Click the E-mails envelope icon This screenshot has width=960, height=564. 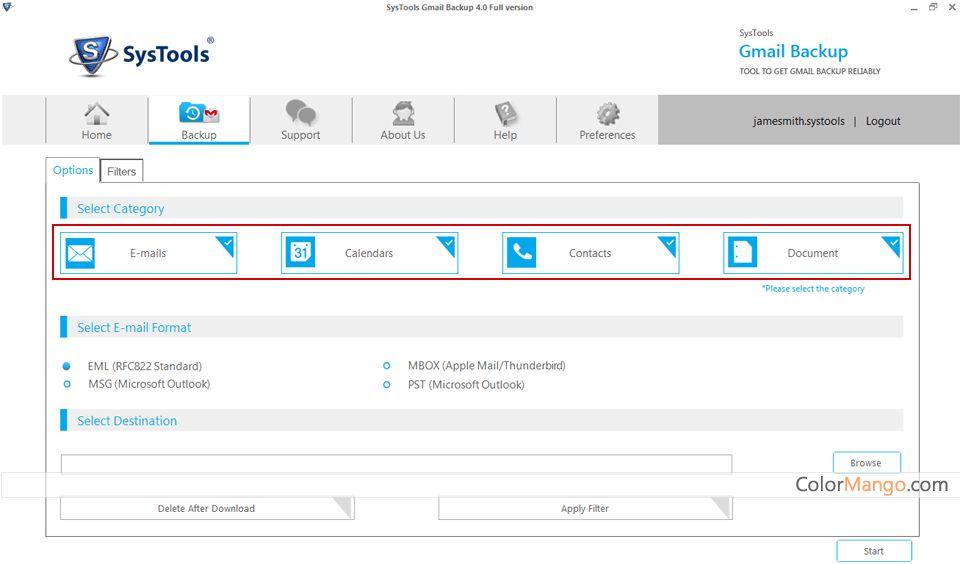(x=80, y=253)
